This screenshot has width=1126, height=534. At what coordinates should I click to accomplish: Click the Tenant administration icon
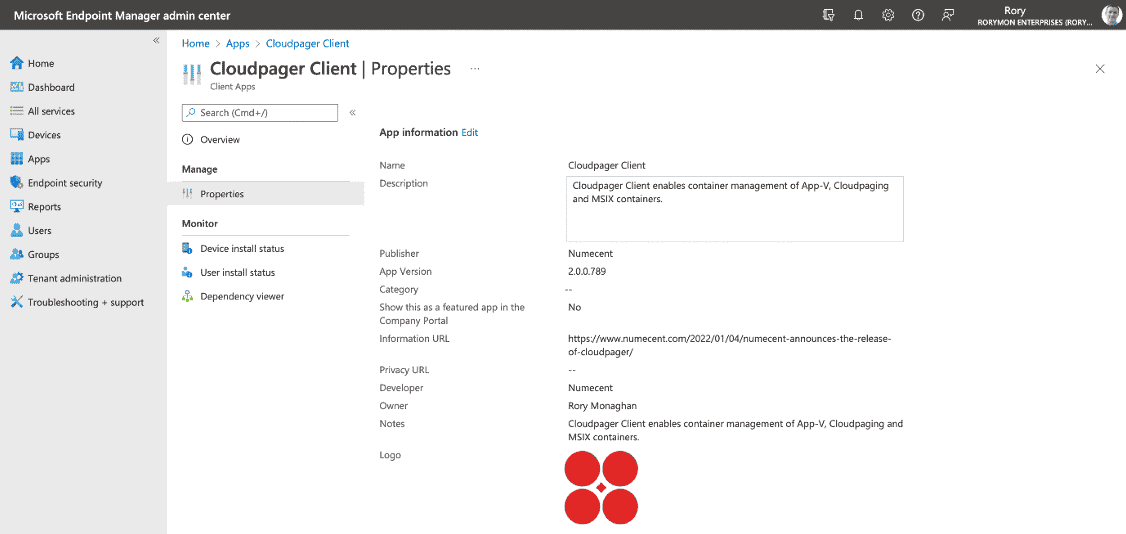tap(17, 278)
